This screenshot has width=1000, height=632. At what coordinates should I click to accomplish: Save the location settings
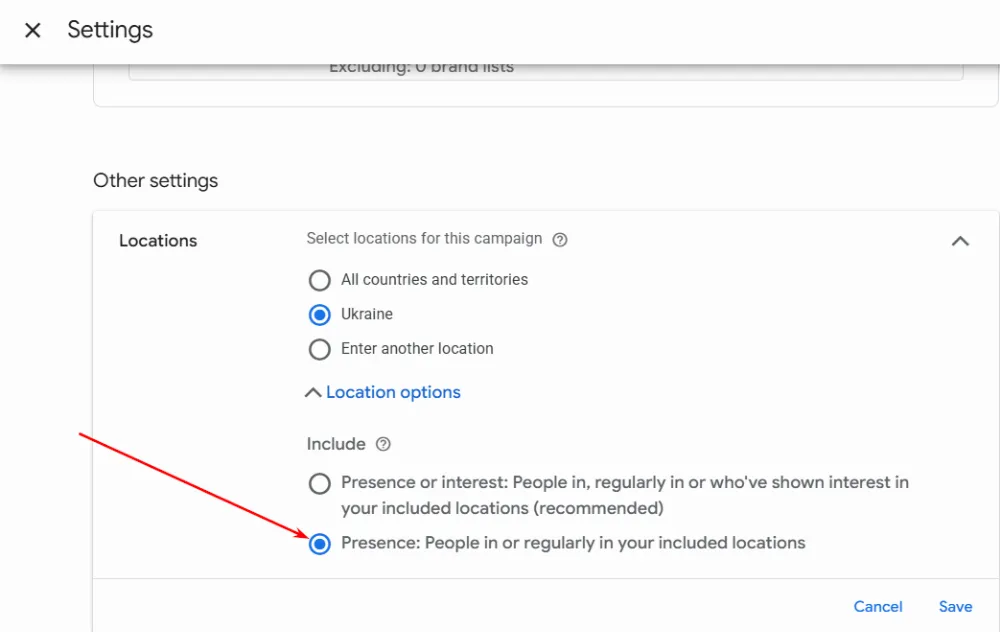point(955,606)
